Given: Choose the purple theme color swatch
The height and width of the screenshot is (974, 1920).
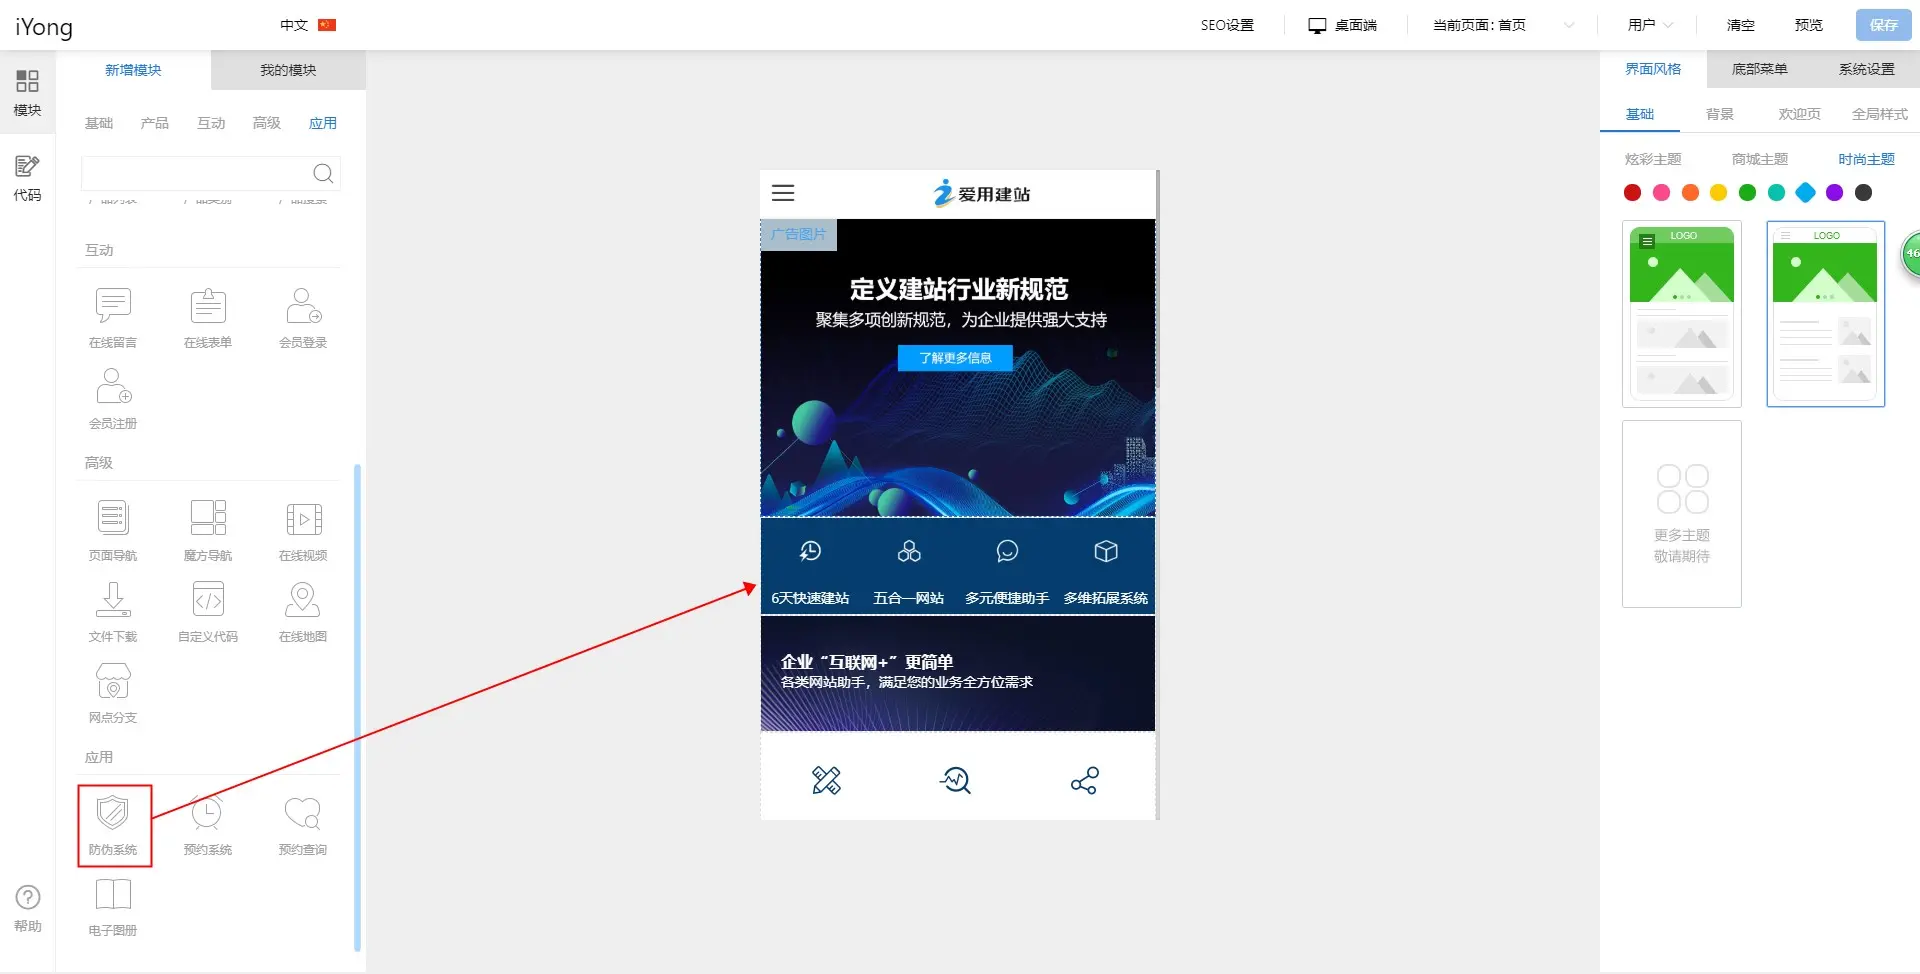Looking at the screenshot, I should click(x=1834, y=193).
